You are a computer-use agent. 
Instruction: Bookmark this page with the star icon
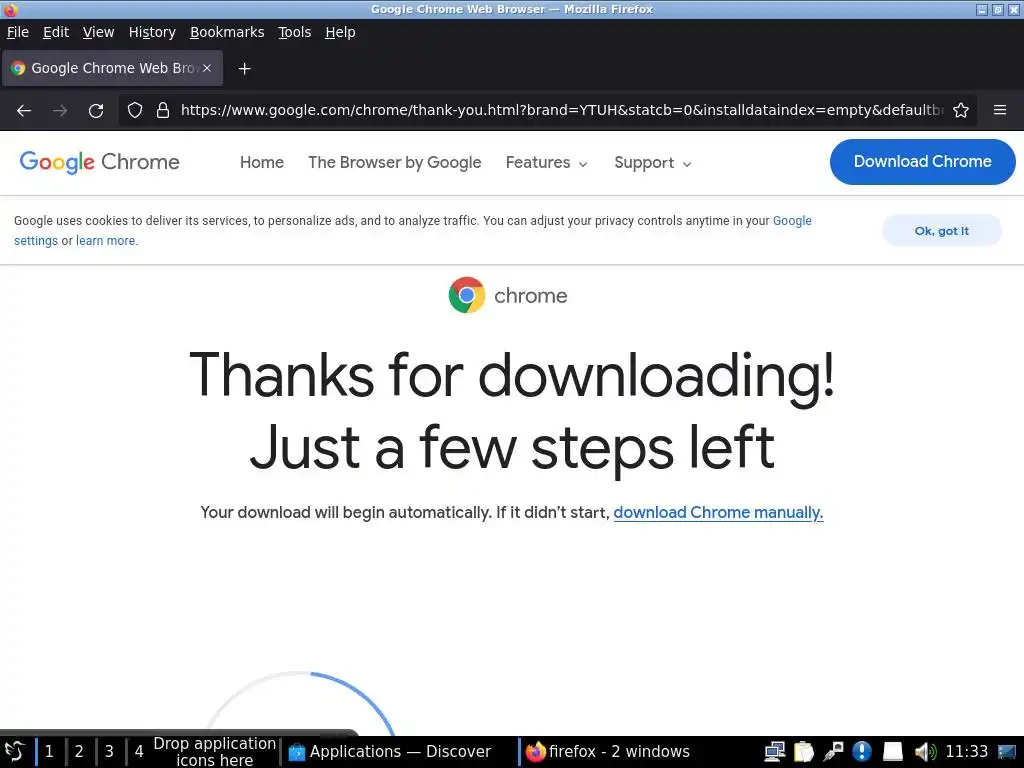click(x=961, y=110)
